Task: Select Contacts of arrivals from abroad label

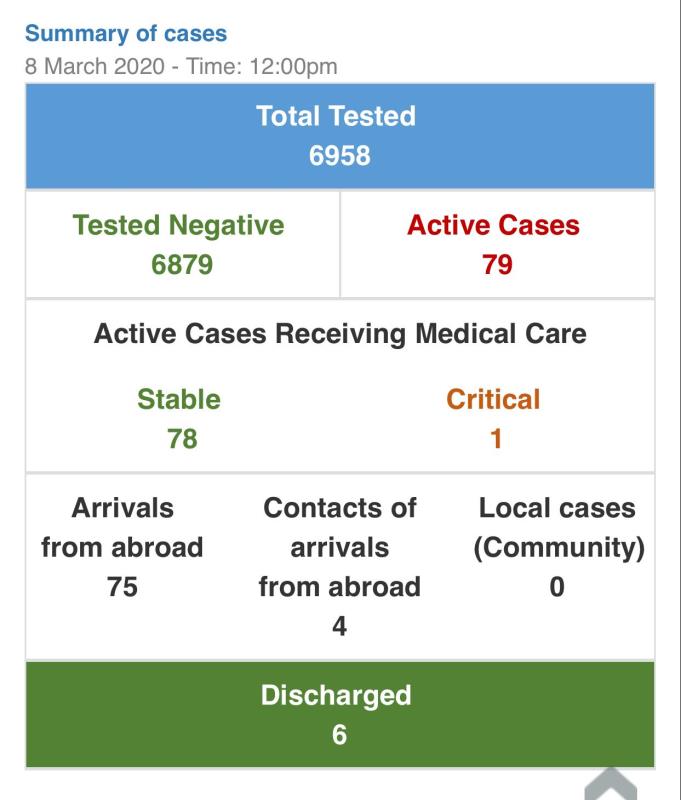Action: point(340,547)
